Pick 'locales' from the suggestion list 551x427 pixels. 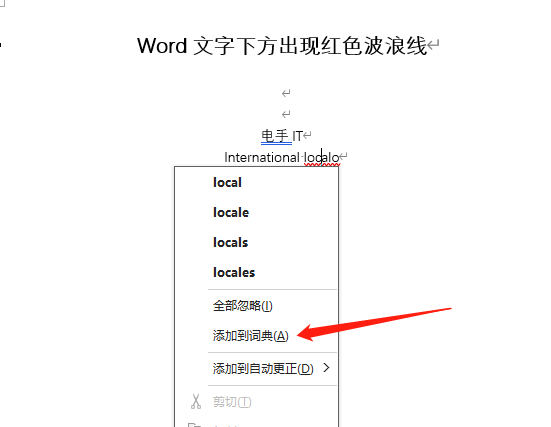tap(234, 272)
